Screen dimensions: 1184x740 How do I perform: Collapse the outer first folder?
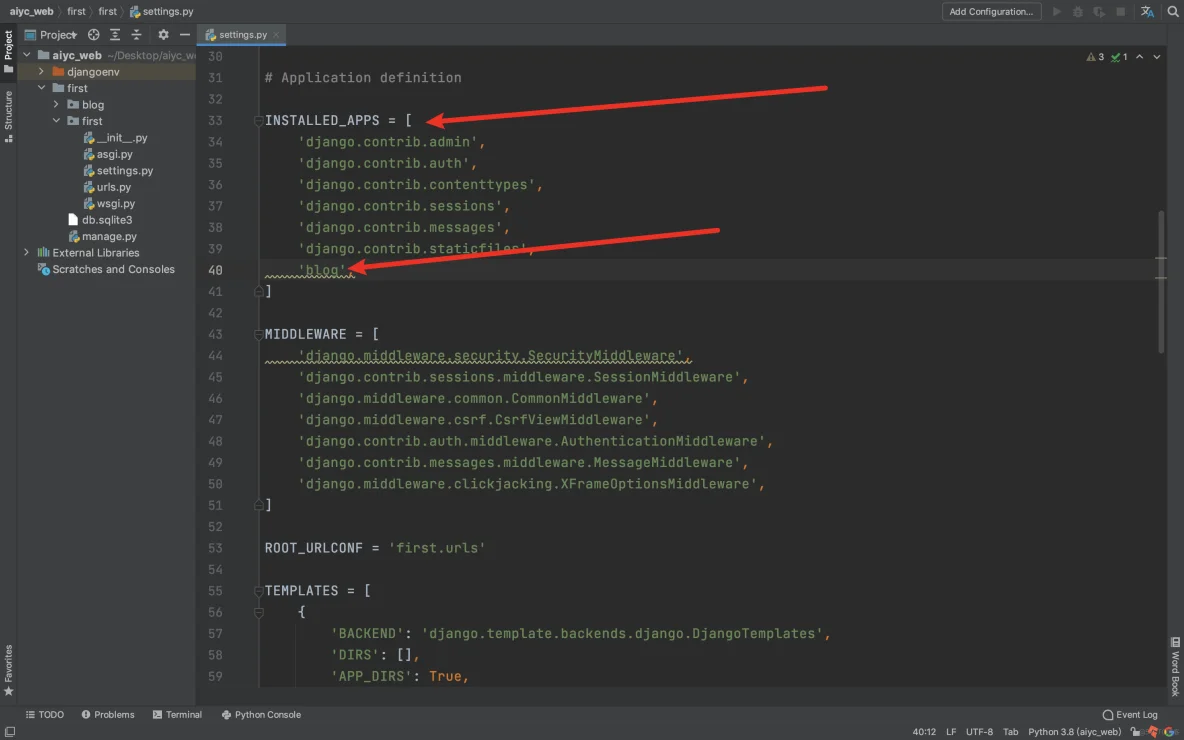click(42, 88)
